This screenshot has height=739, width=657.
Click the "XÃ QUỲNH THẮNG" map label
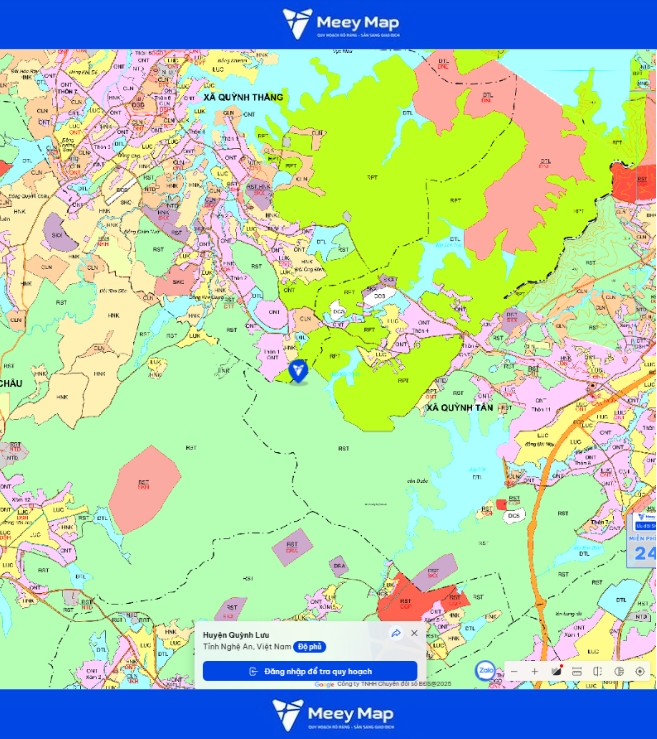point(243,97)
